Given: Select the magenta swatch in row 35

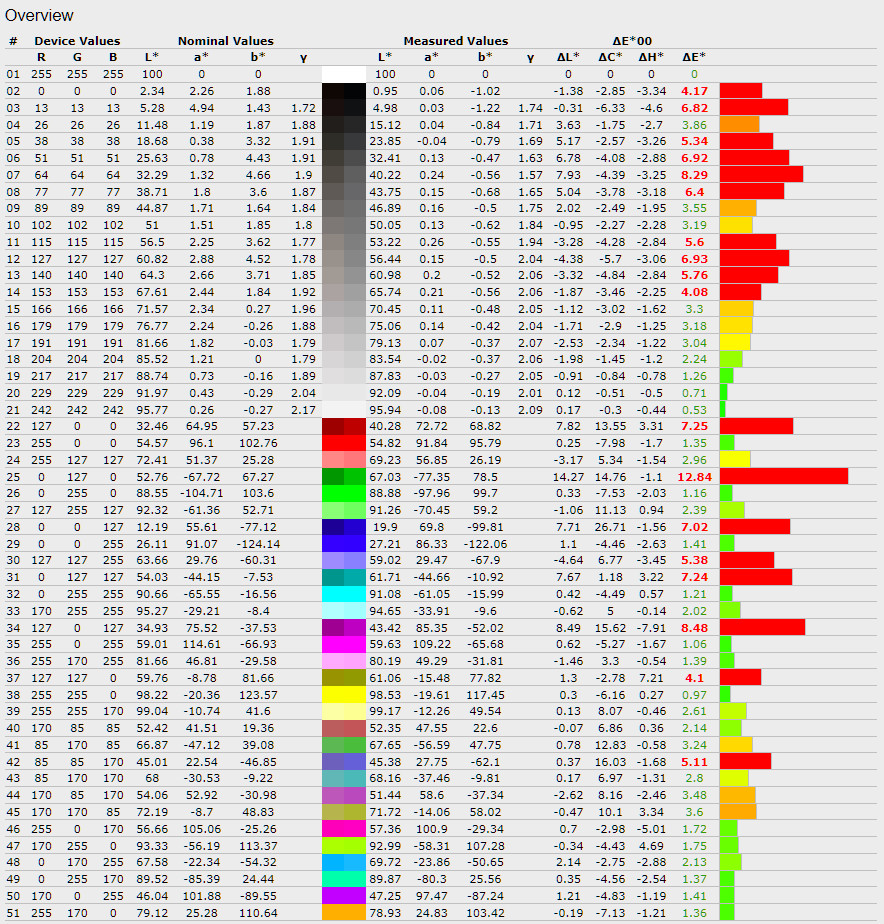Looking at the screenshot, I should coord(344,644).
